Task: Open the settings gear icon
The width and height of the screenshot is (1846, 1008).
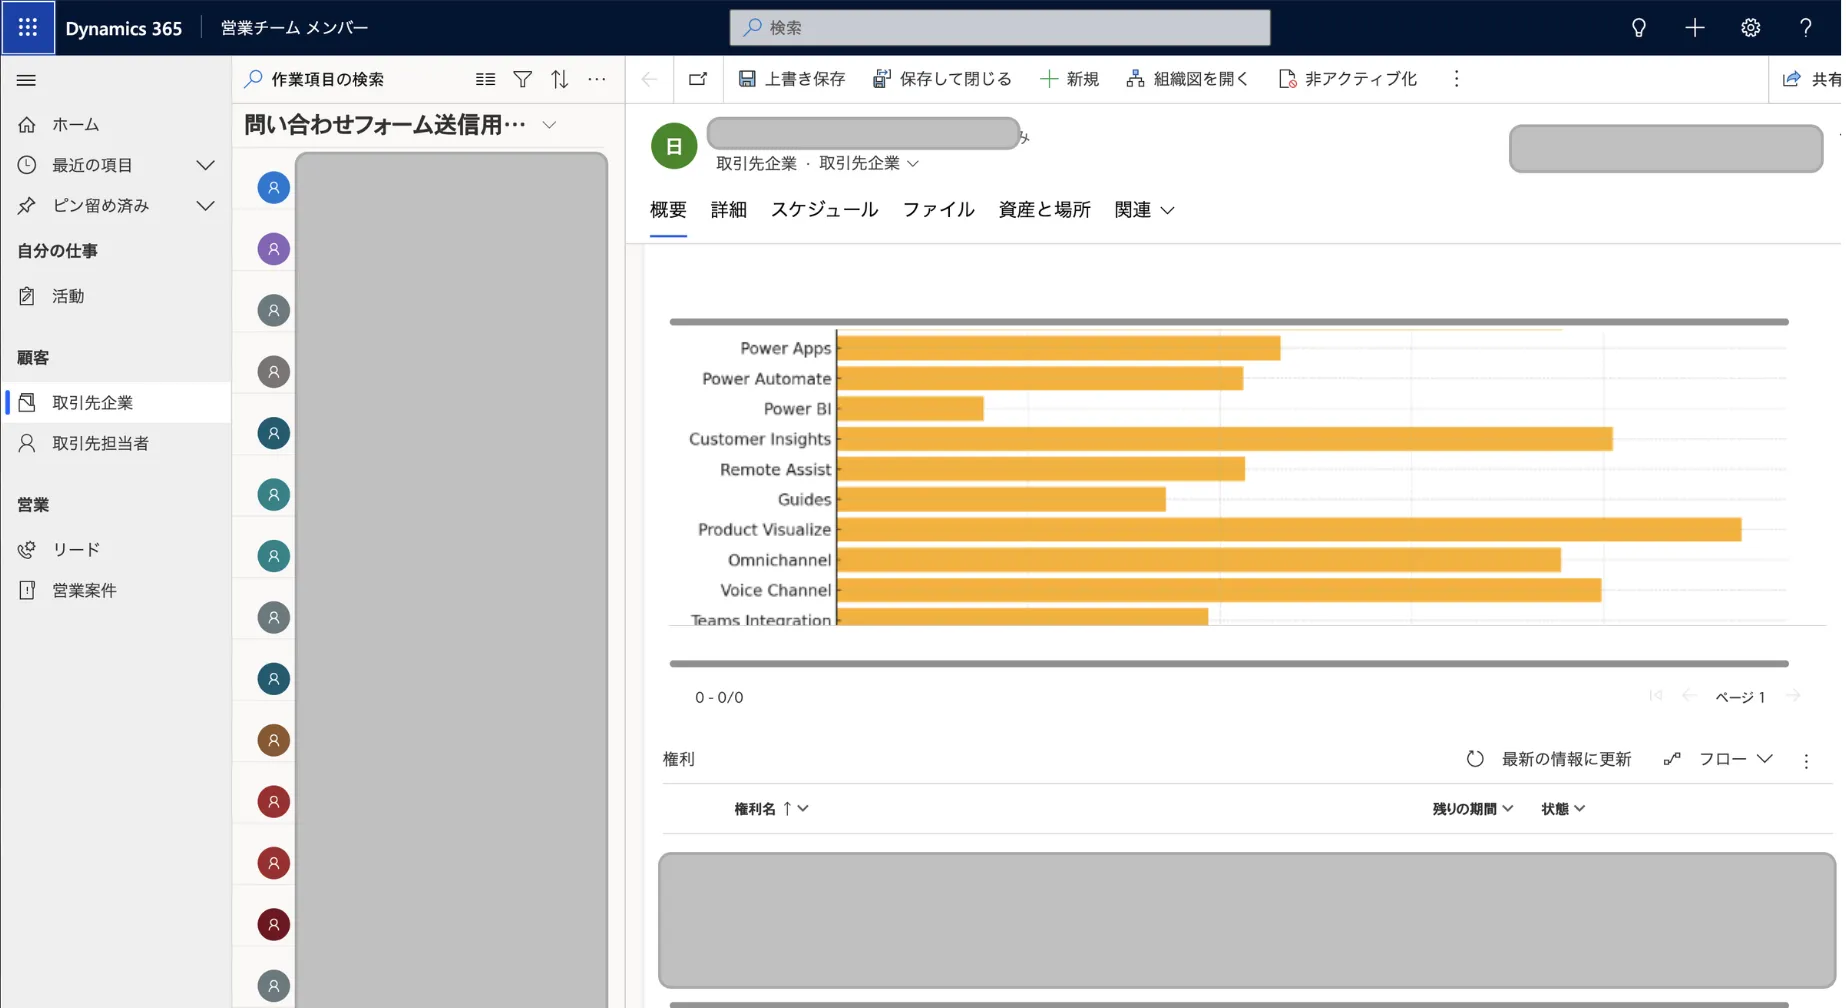Action: [1750, 28]
